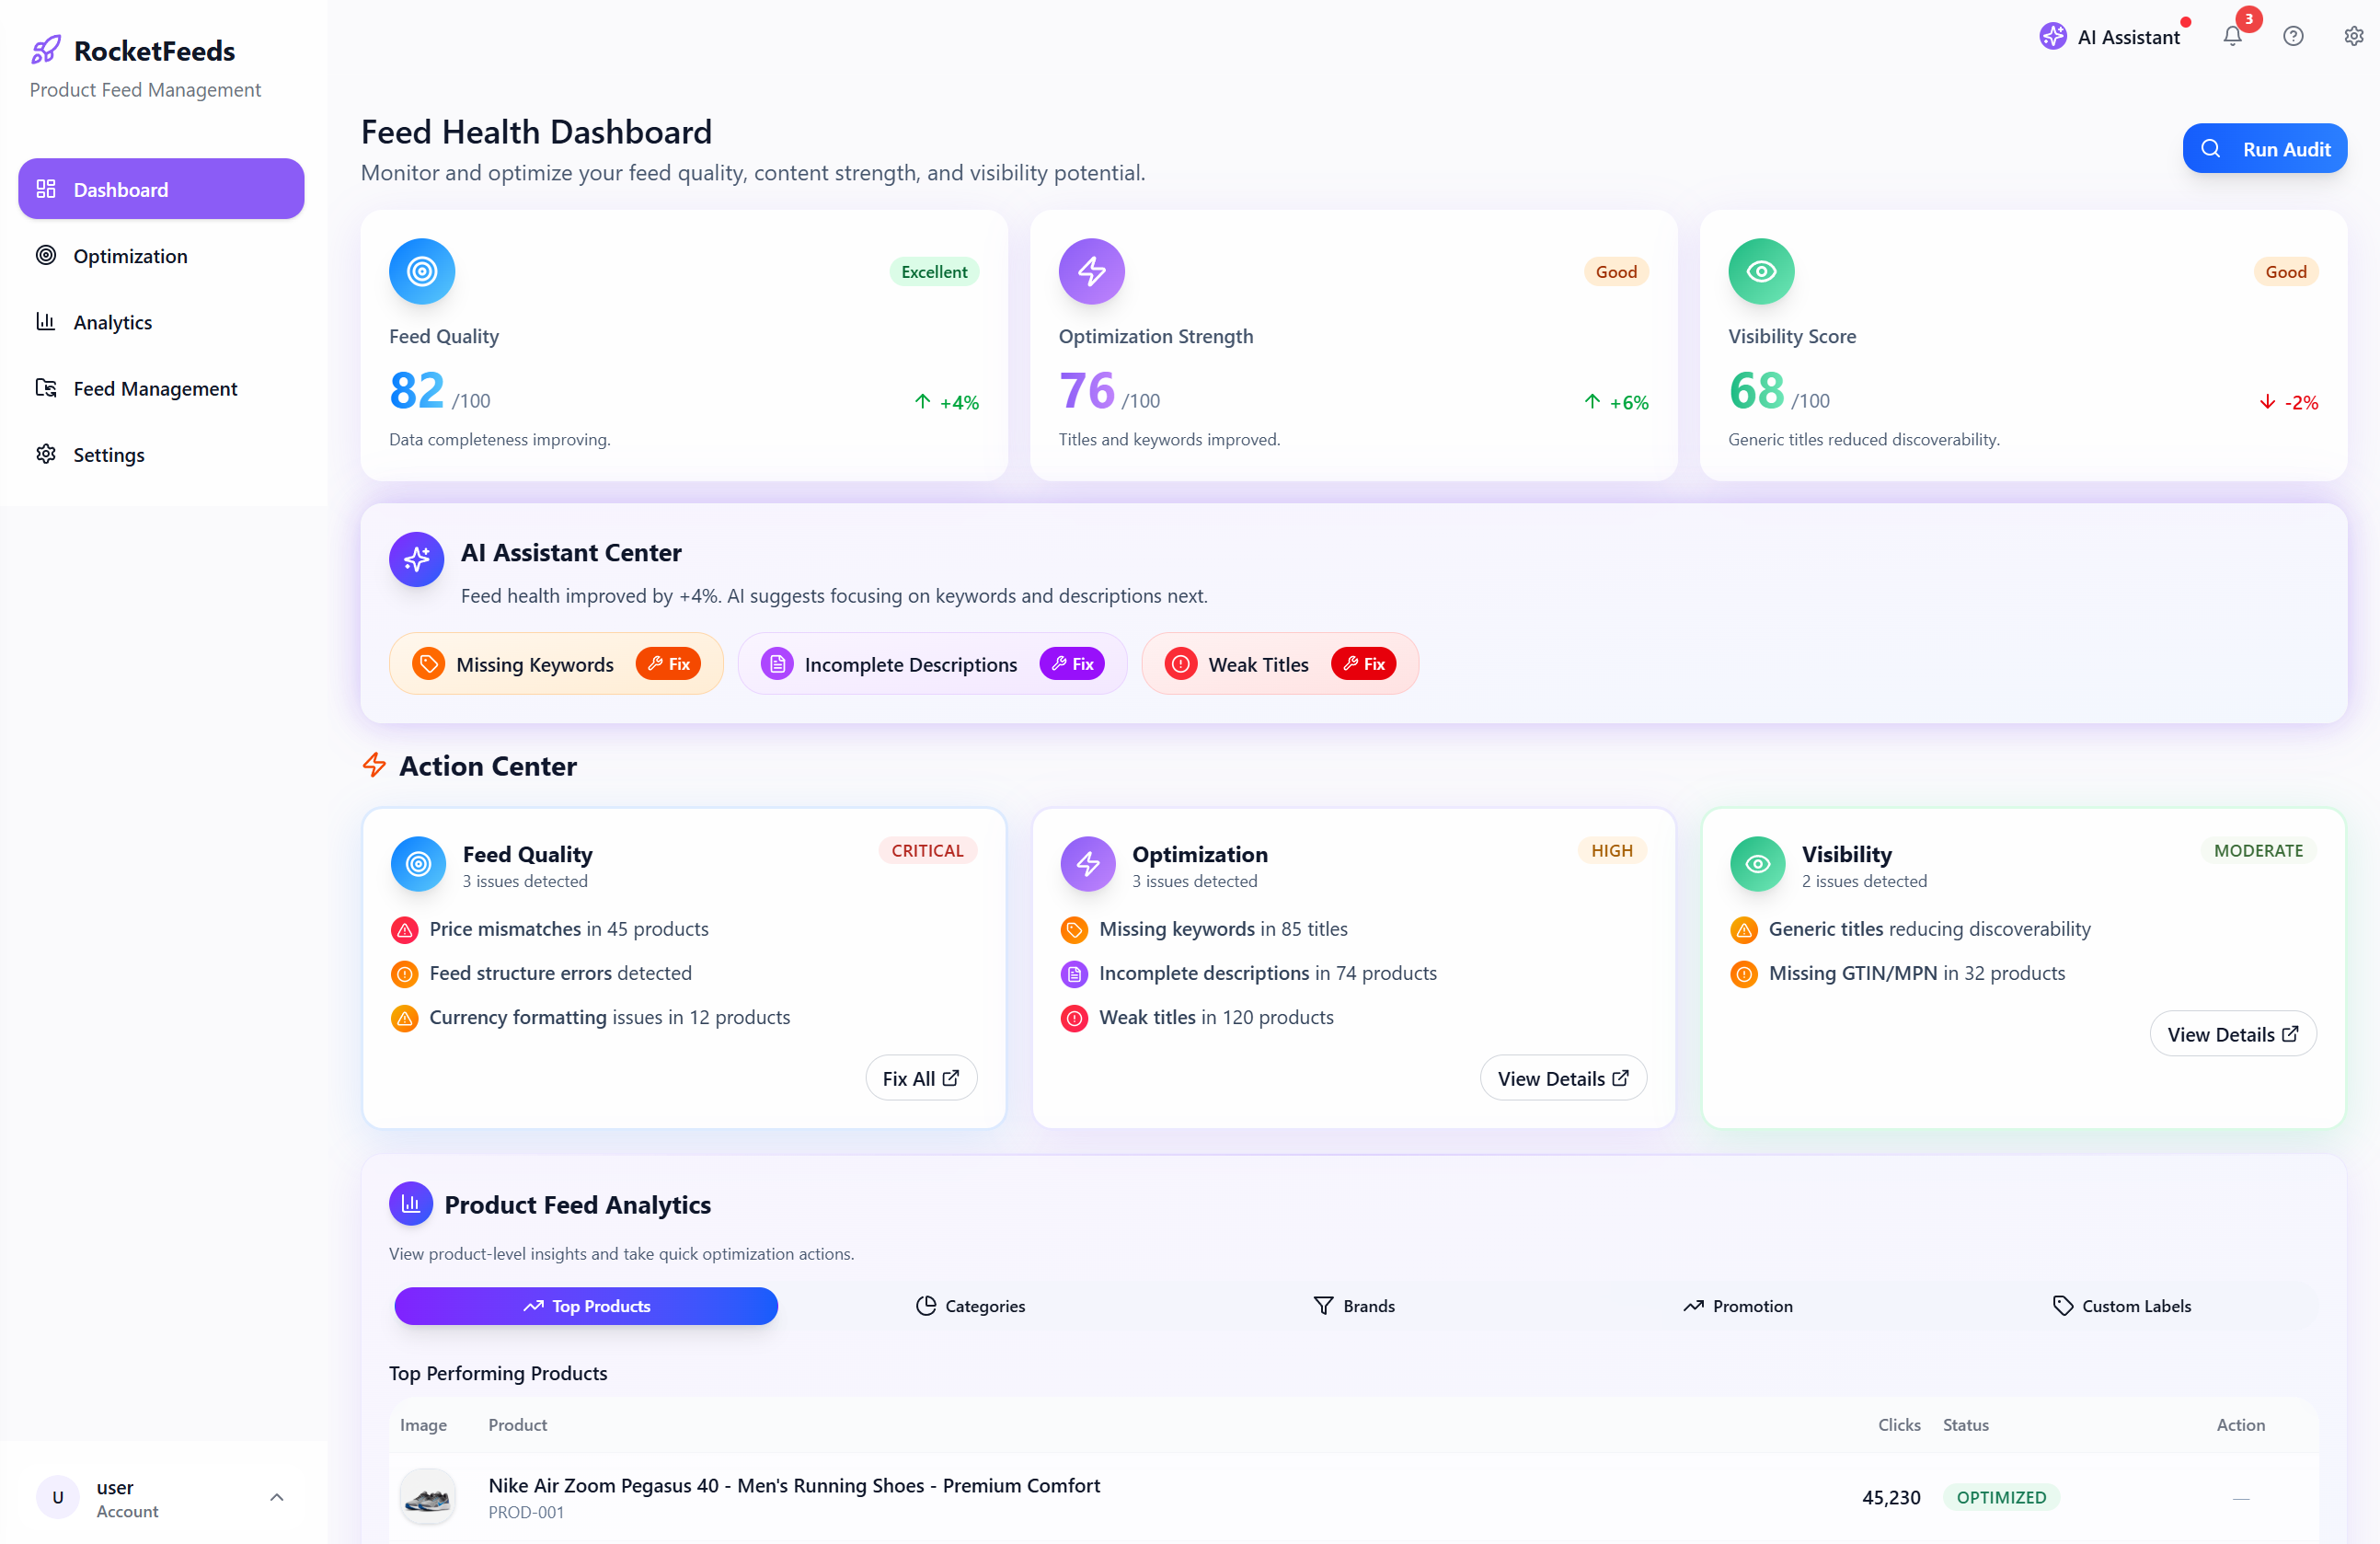Select the Custom Labels filter

click(x=2122, y=1306)
